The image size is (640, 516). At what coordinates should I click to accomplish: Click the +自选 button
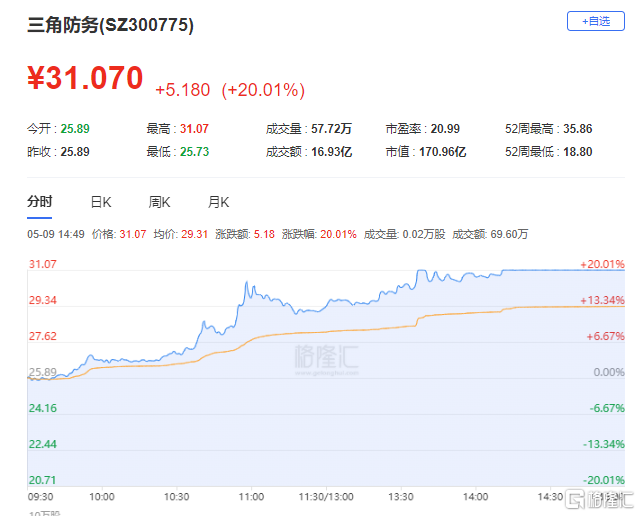(x=596, y=21)
